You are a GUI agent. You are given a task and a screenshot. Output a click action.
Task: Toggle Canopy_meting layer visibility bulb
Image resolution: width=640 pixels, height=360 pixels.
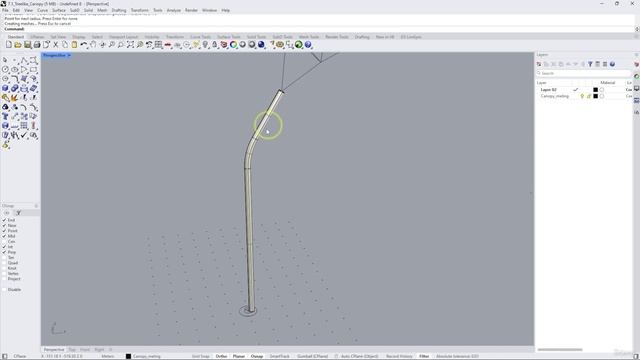coord(582,96)
